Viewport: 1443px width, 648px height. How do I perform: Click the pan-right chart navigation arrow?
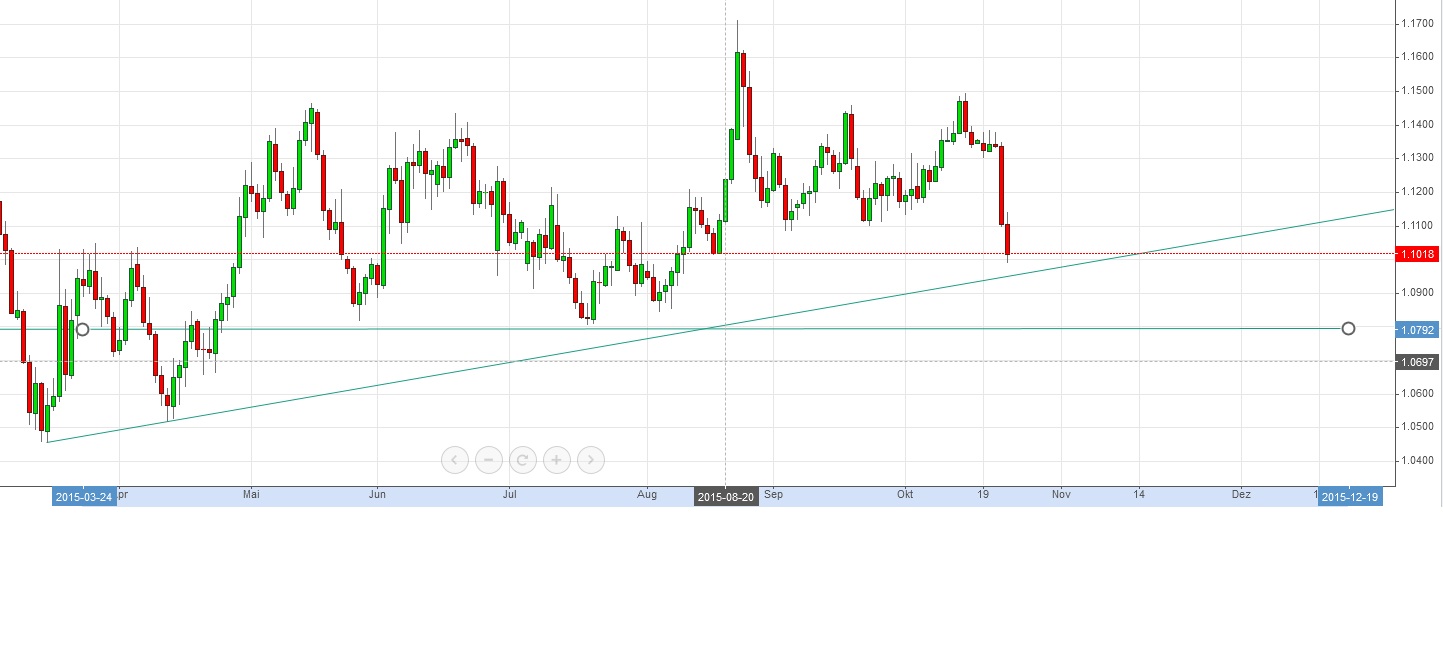[x=590, y=460]
